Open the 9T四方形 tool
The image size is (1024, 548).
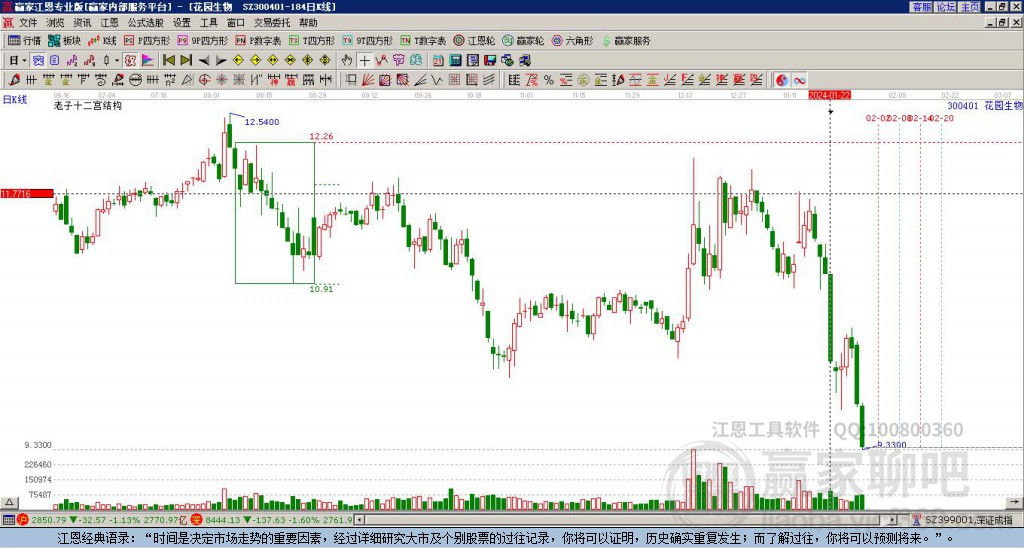click(x=368, y=40)
